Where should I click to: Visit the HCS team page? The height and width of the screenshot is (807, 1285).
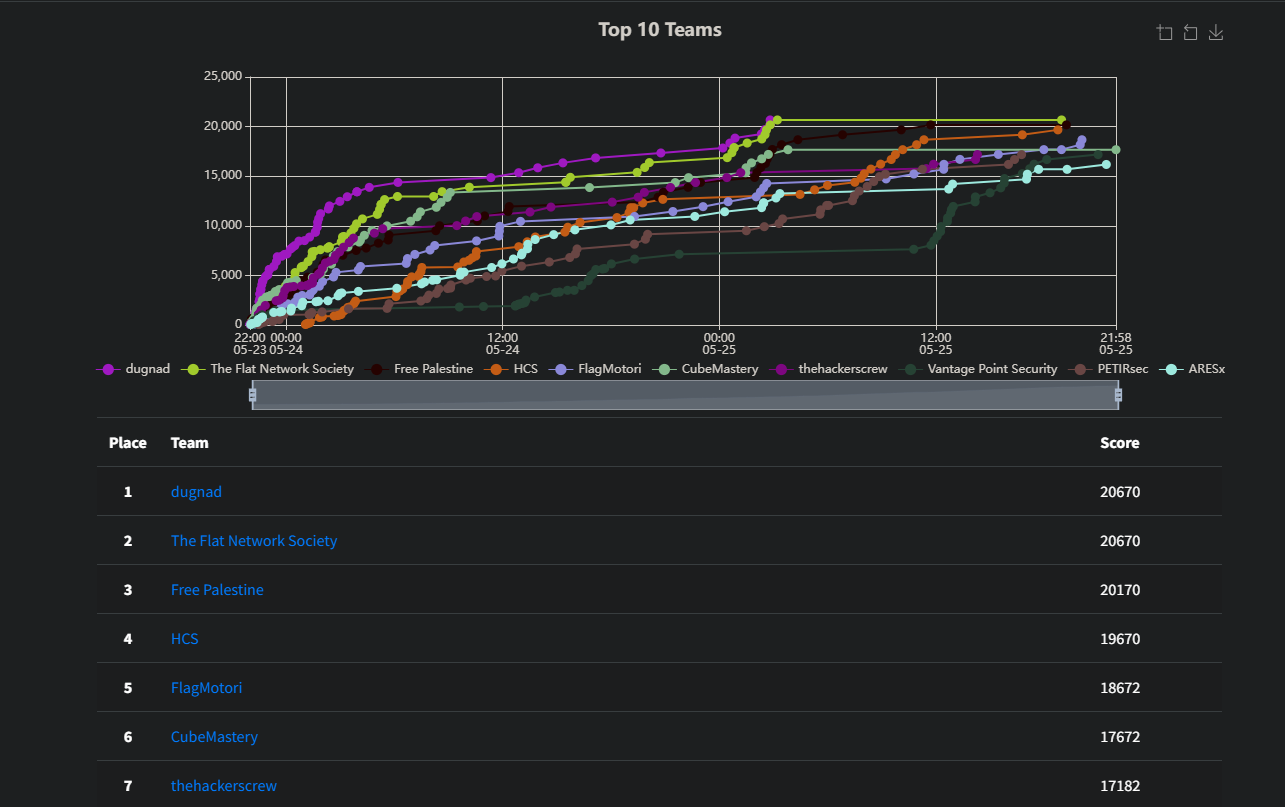[x=184, y=638]
